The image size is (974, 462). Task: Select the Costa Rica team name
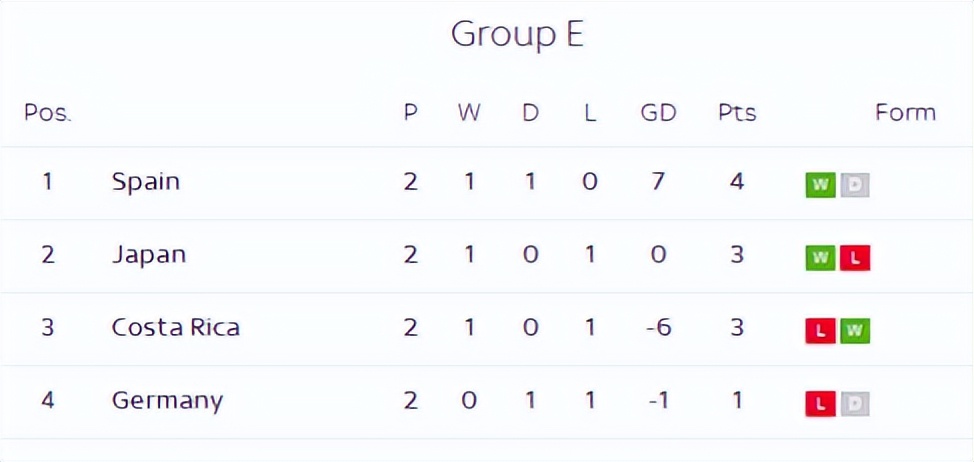[x=176, y=328]
